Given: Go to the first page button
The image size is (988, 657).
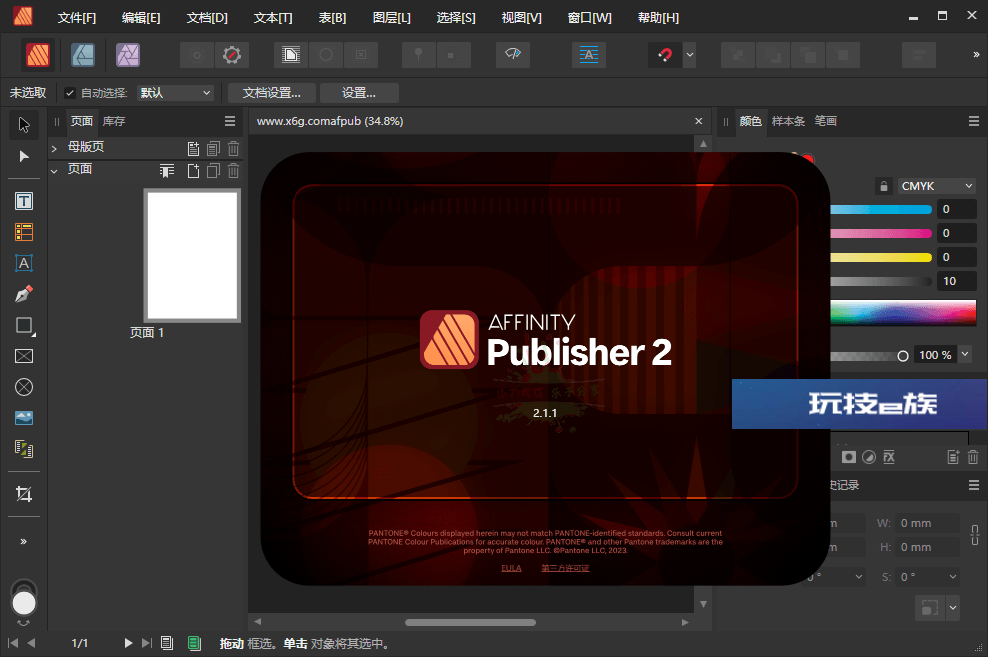Looking at the screenshot, I should [x=13, y=643].
